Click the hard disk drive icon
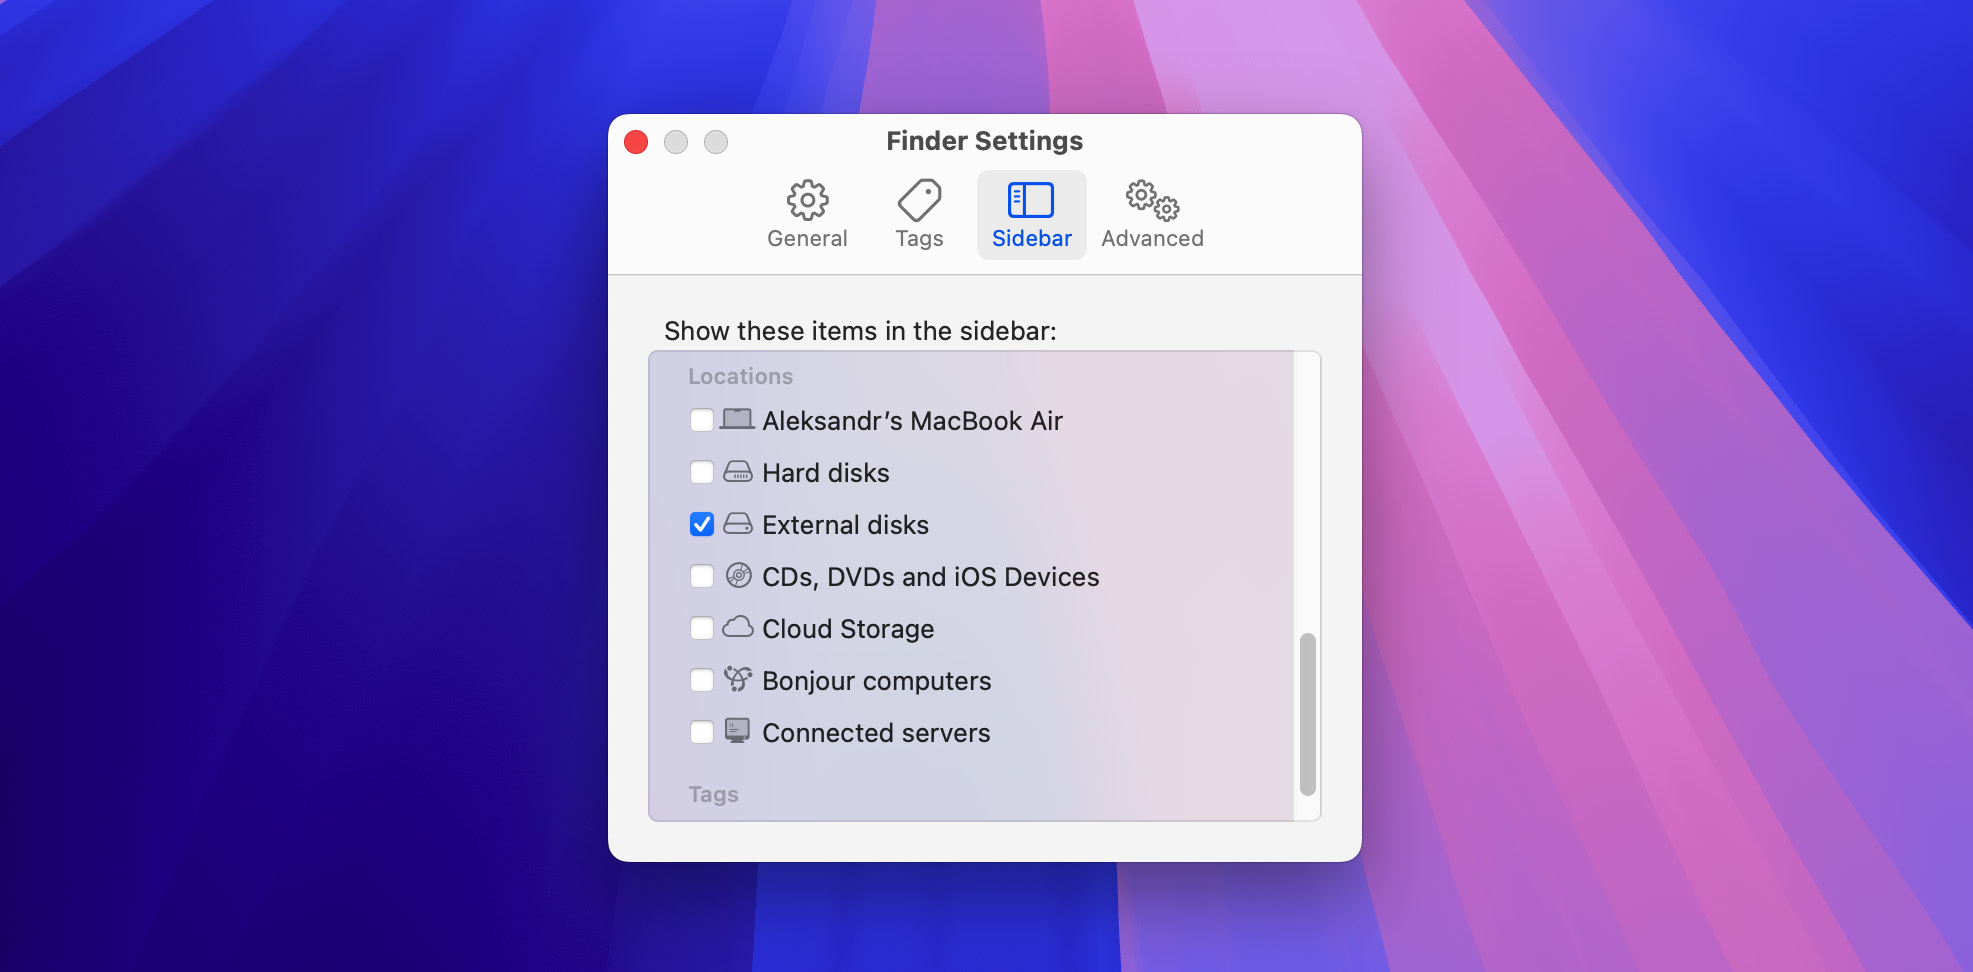The height and width of the screenshot is (972, 1973). [x=738, y=471]
